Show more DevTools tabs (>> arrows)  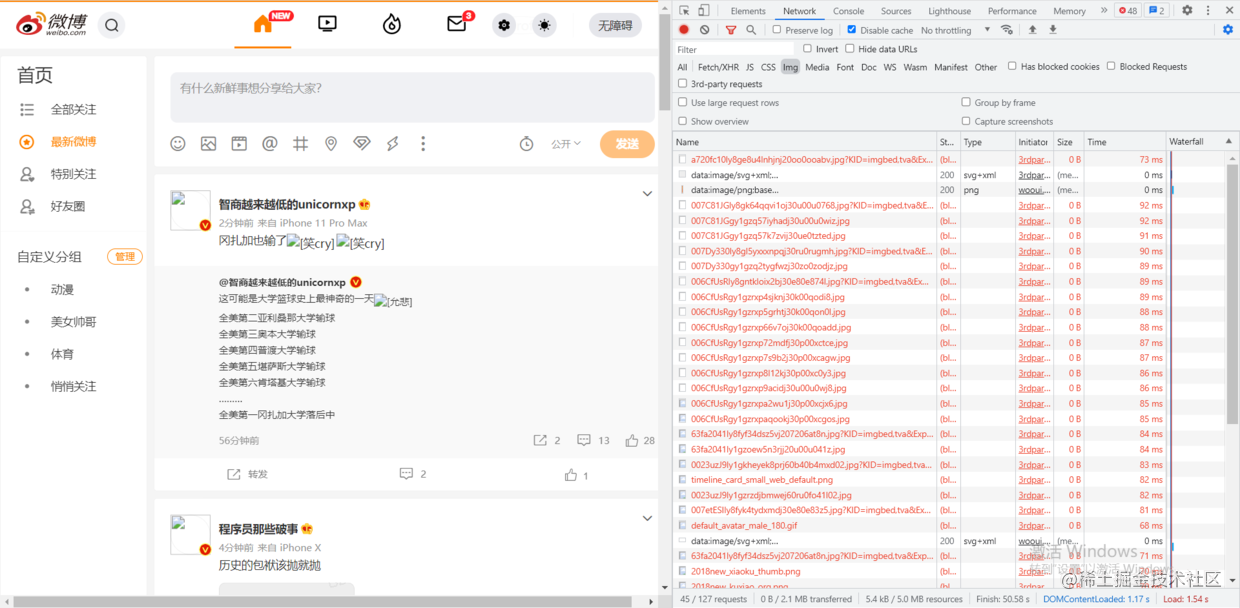coord(1104,11)
